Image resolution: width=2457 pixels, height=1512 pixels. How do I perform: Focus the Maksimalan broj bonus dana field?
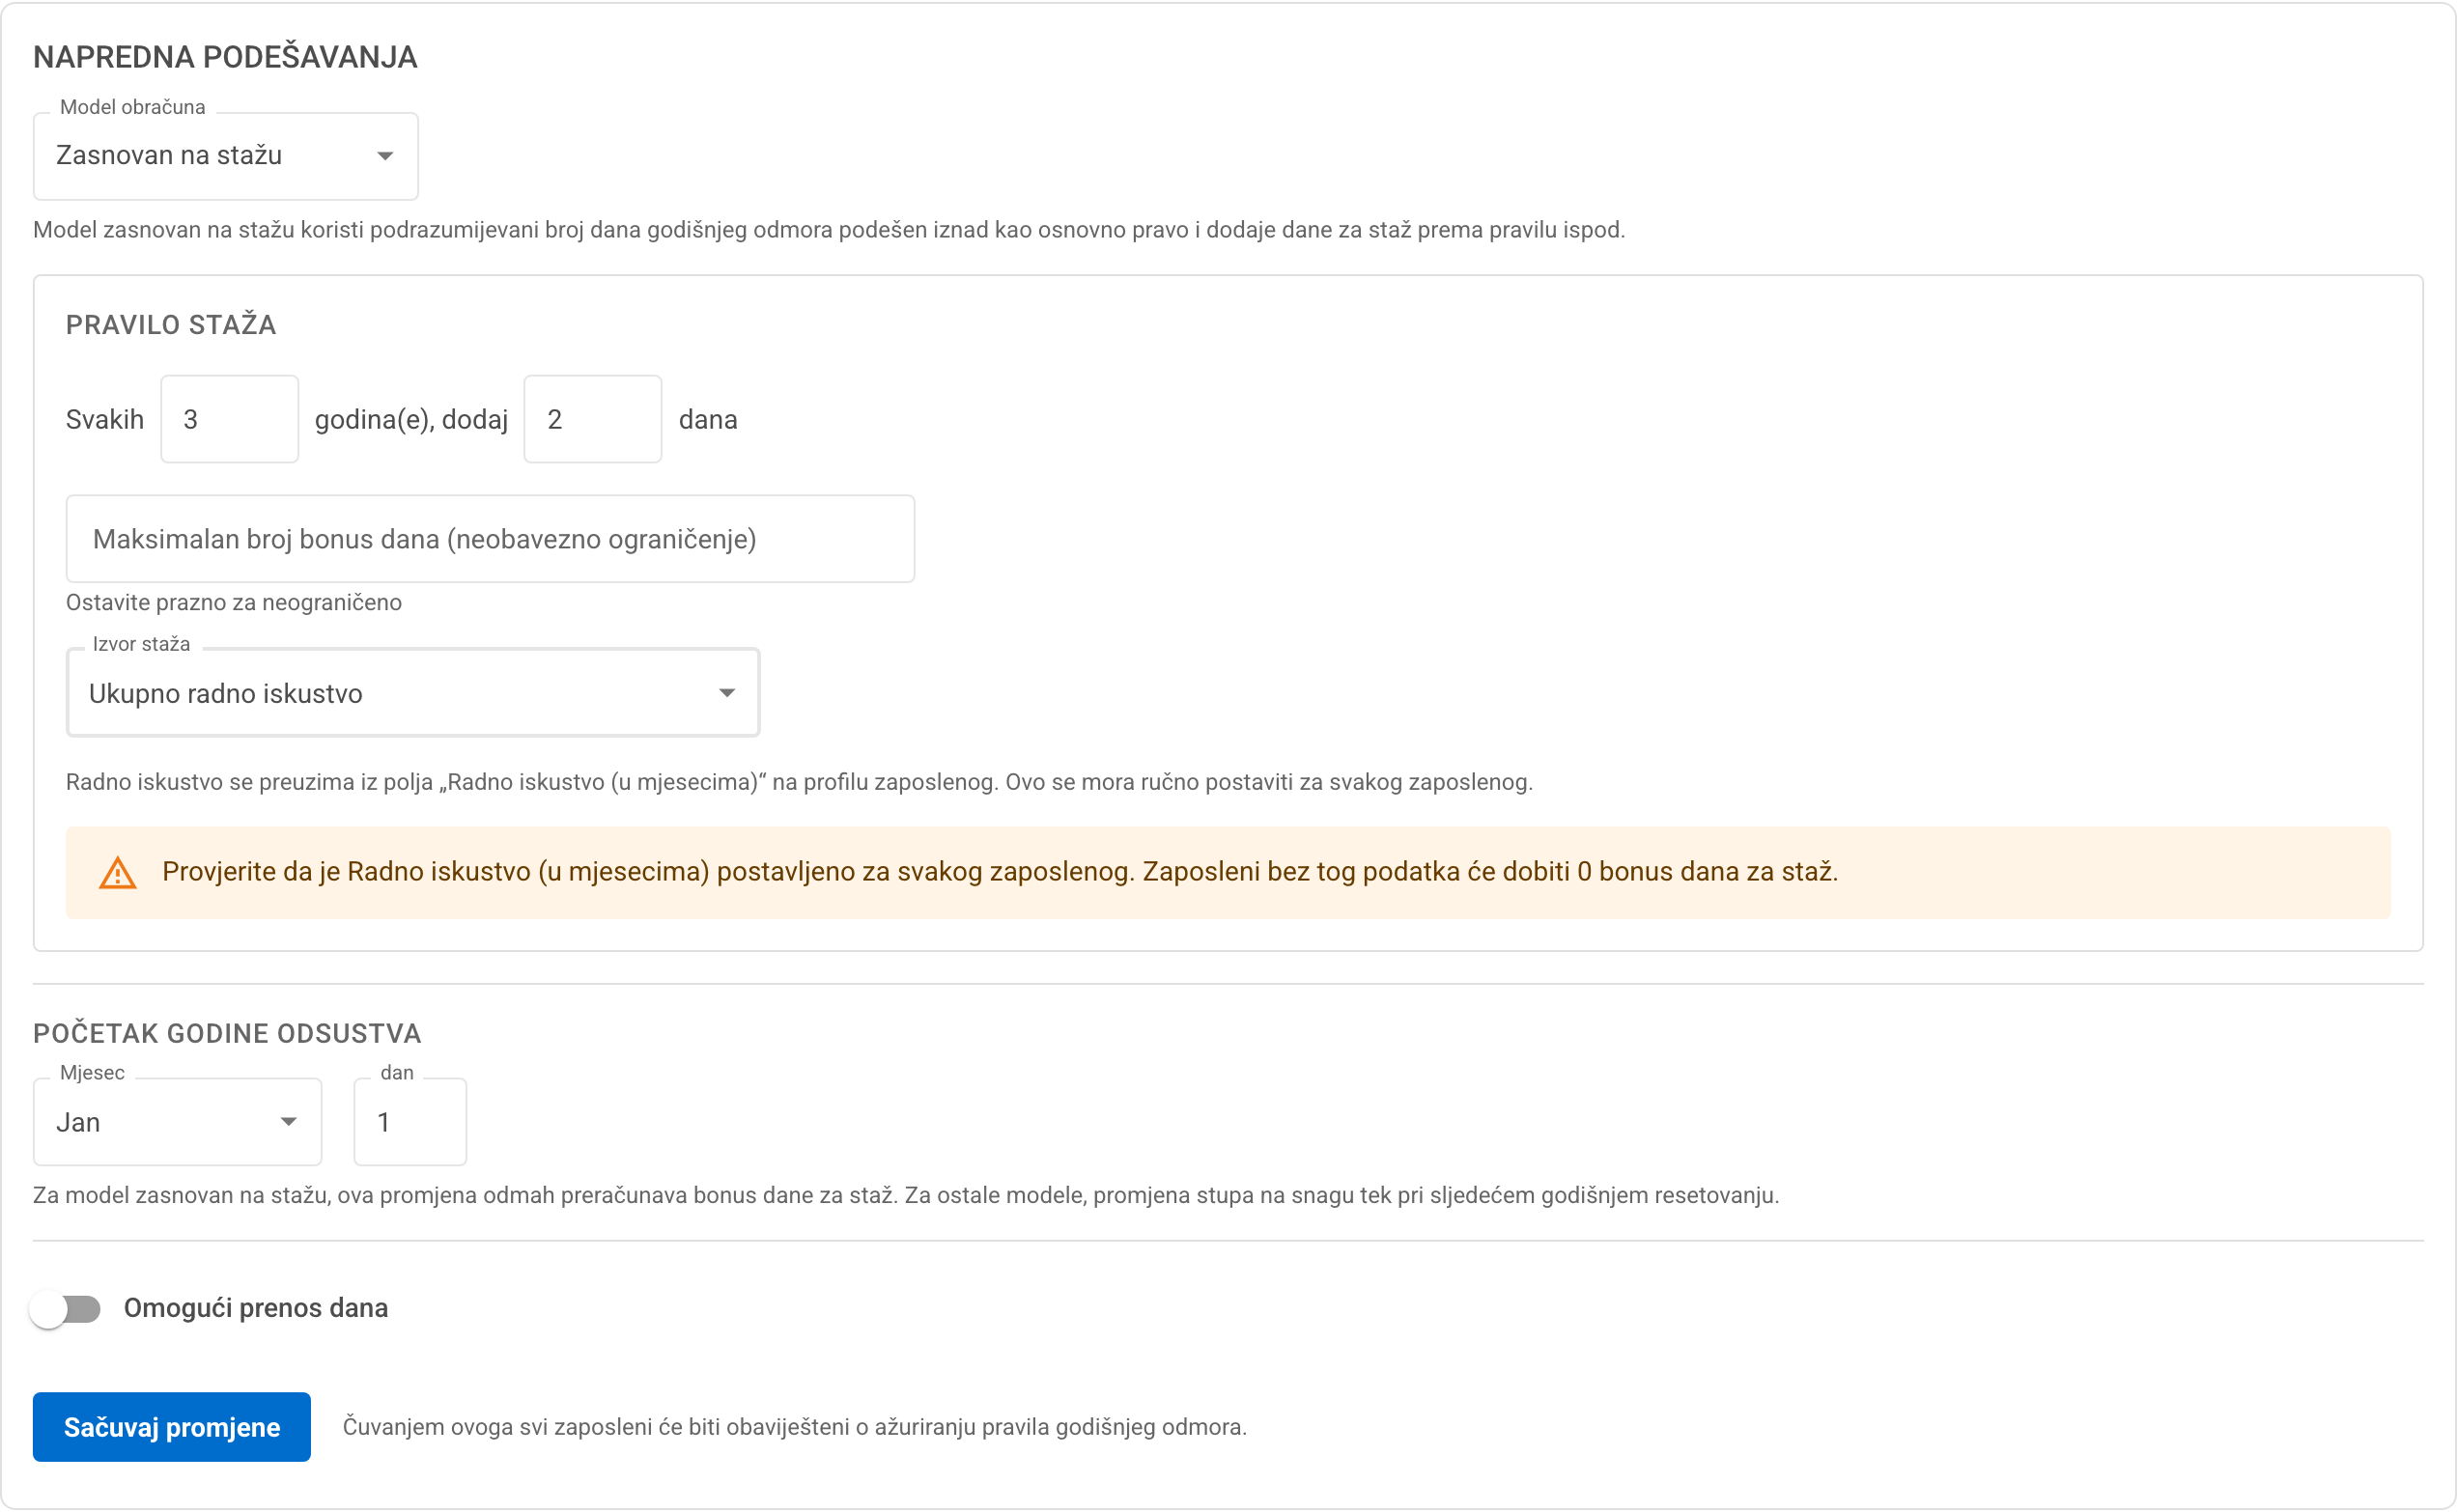click(x=490, y=539)
